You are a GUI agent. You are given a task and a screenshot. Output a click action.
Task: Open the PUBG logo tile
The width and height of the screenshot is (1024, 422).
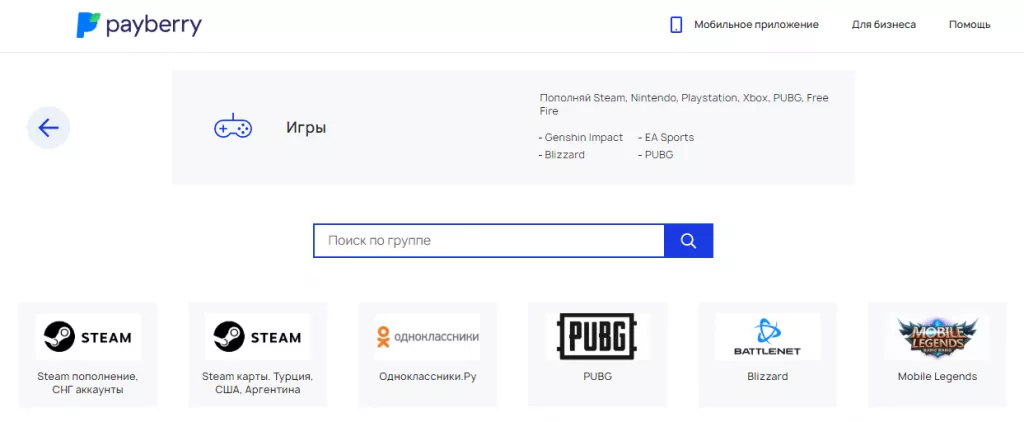pos(597,337)
